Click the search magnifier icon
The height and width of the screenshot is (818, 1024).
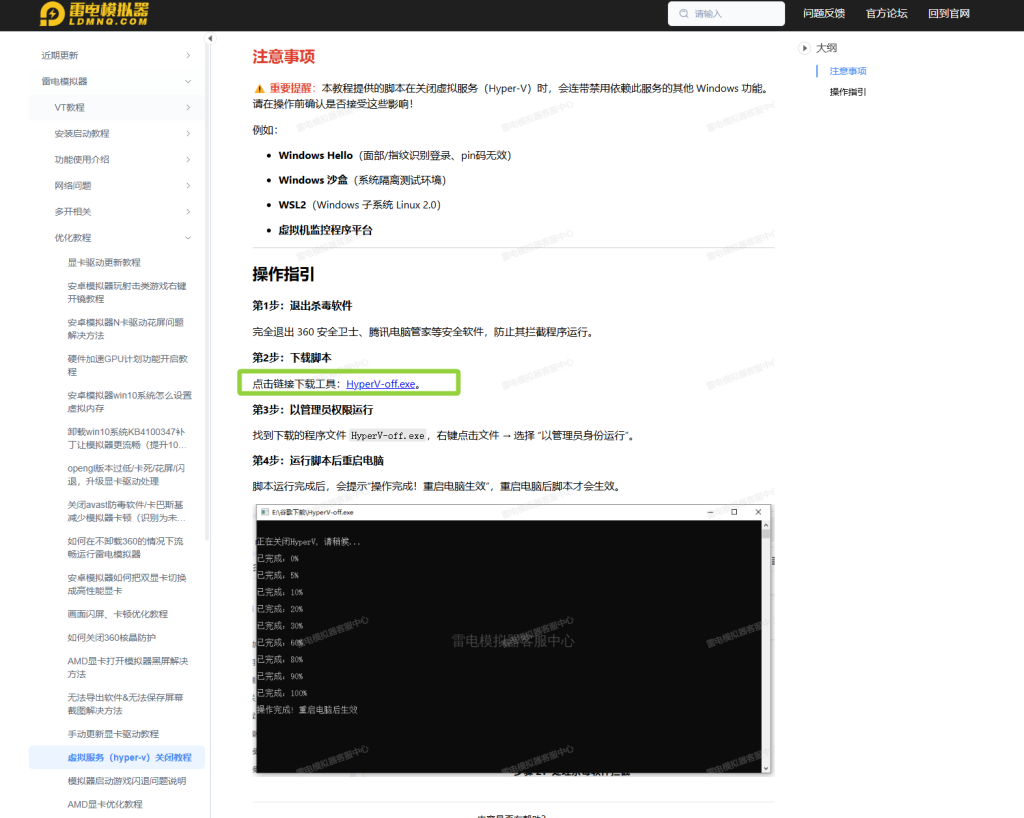click(684, 14)
